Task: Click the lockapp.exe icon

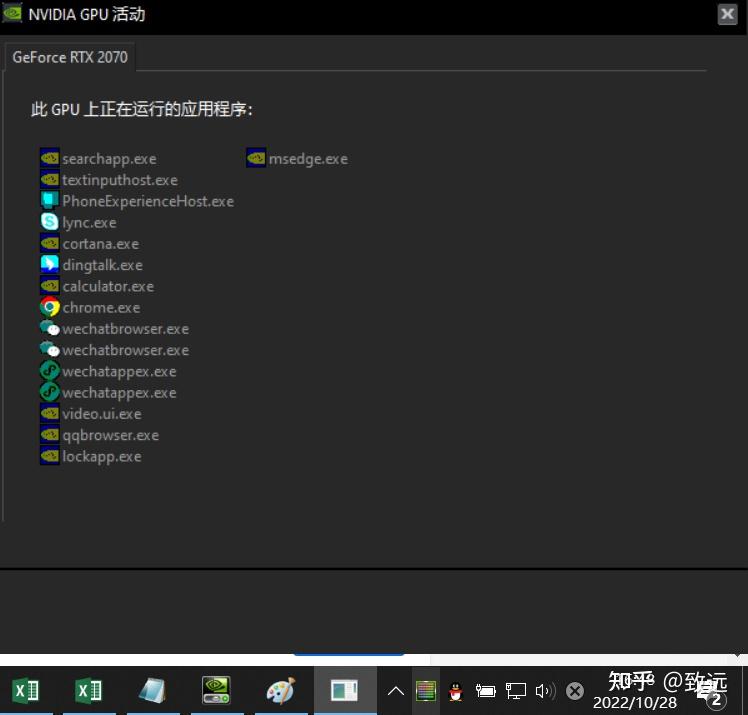Action: point(50,456)
